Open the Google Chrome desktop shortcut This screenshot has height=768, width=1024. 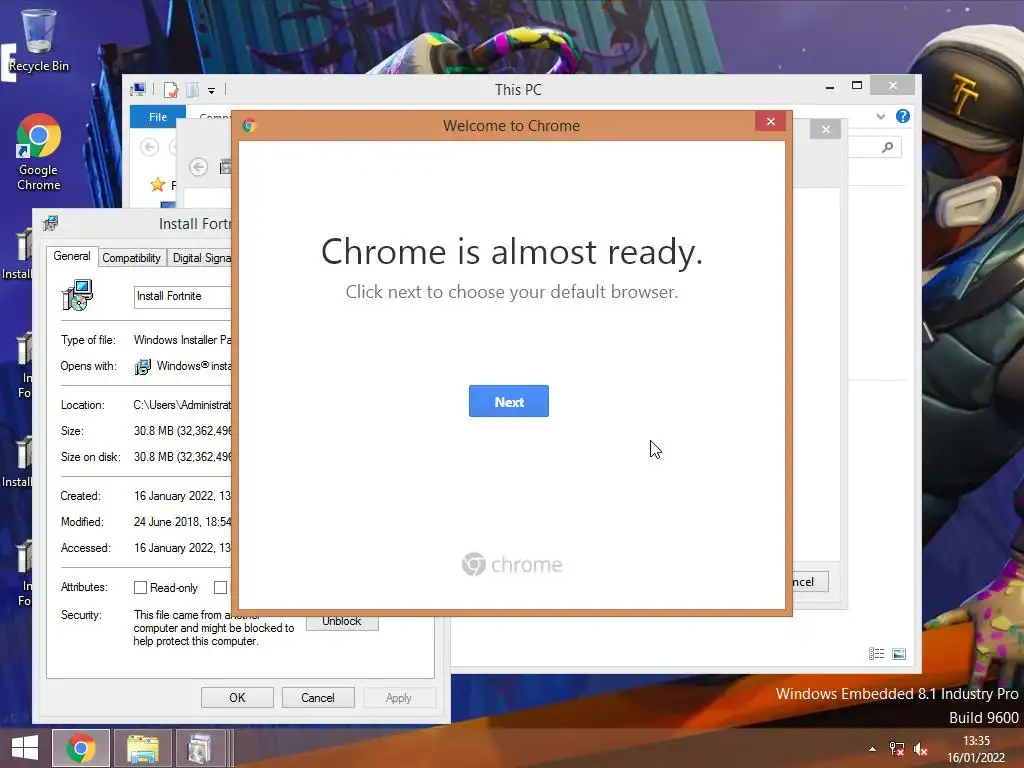(x=39, y=152)
